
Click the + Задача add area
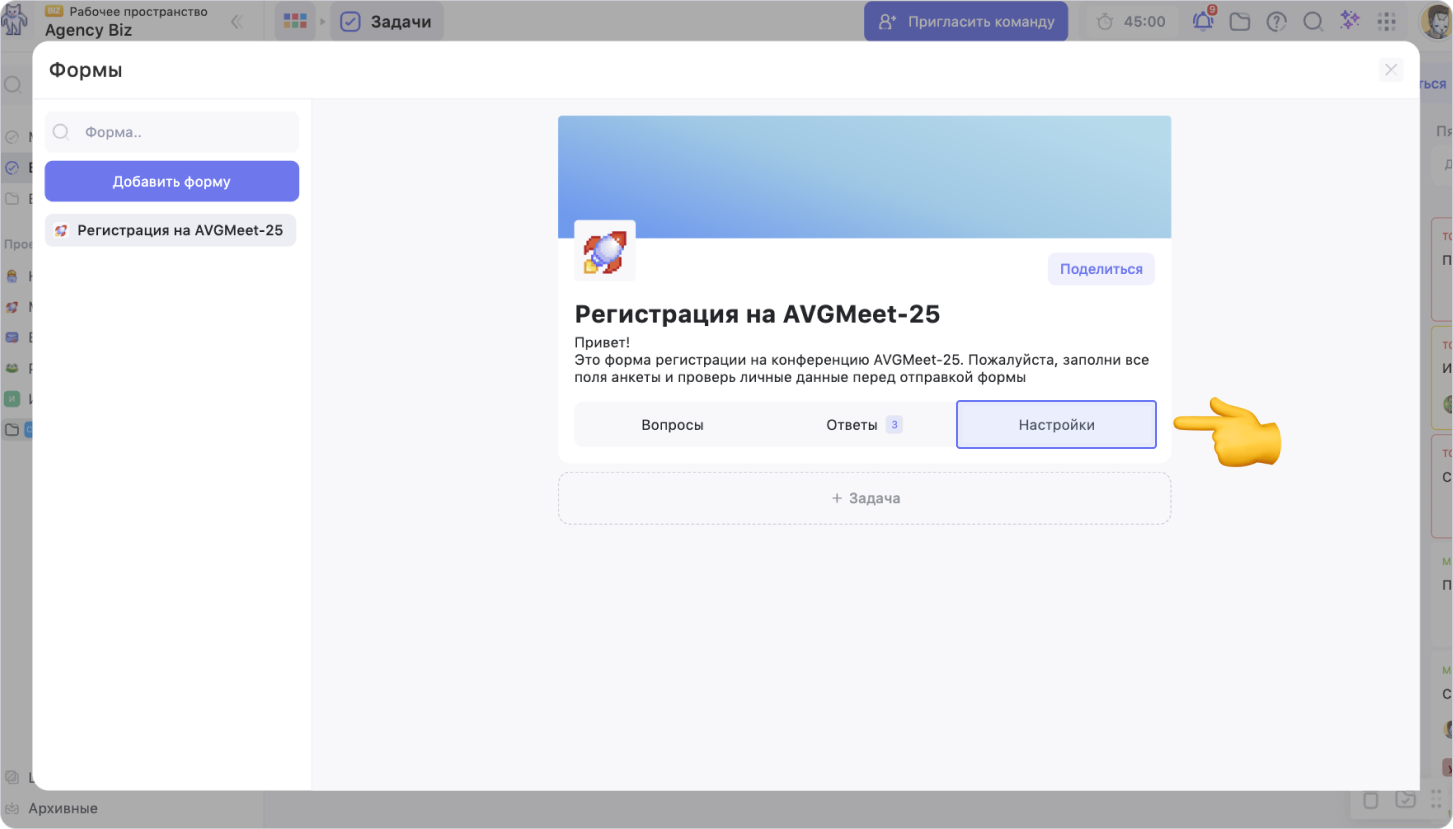pos(864,498)
